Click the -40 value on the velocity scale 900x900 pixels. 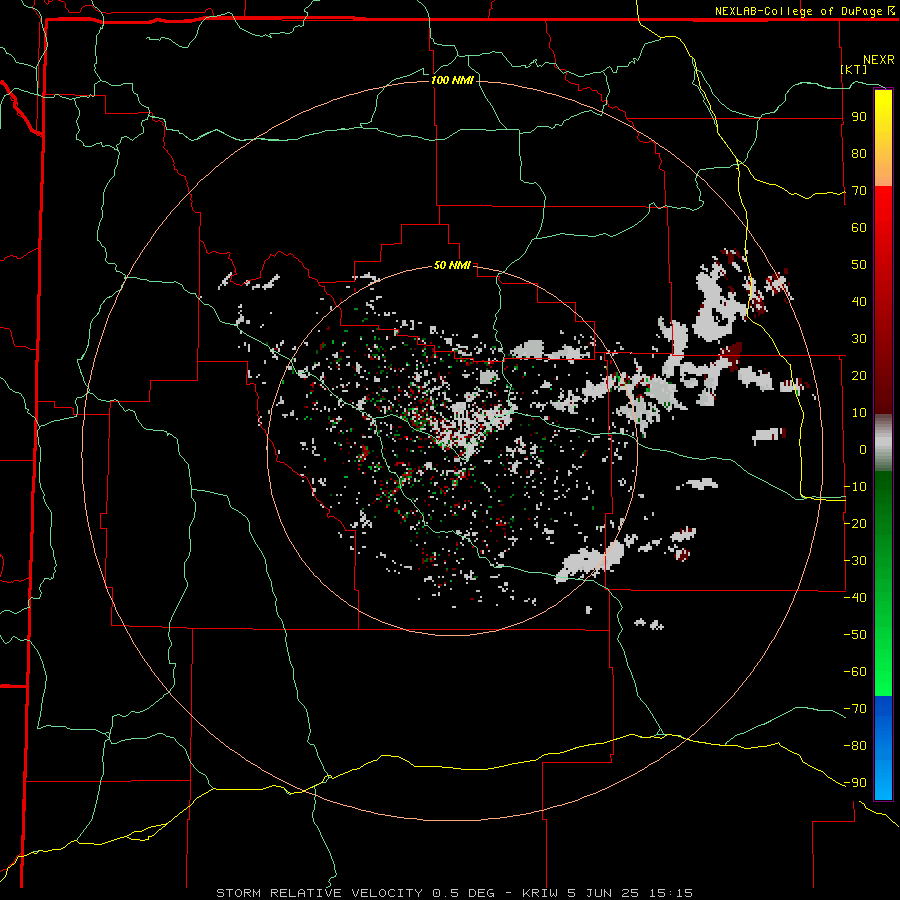(855, 598)
